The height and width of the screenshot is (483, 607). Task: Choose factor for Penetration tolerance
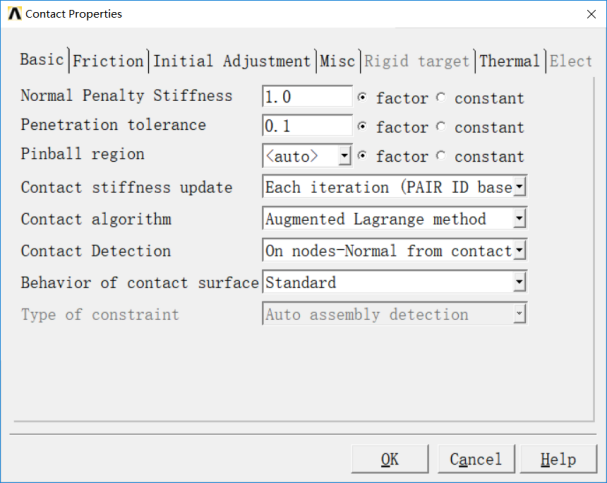(x=363, y=127)
